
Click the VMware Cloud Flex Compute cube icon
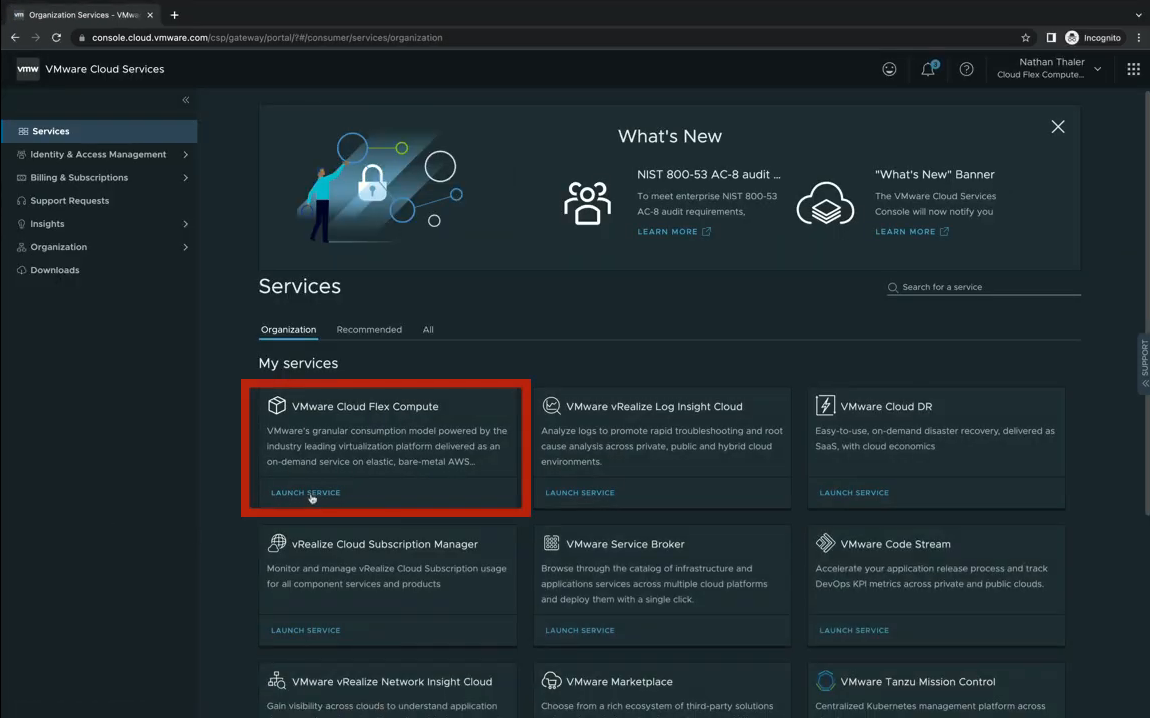click(276, 406)
